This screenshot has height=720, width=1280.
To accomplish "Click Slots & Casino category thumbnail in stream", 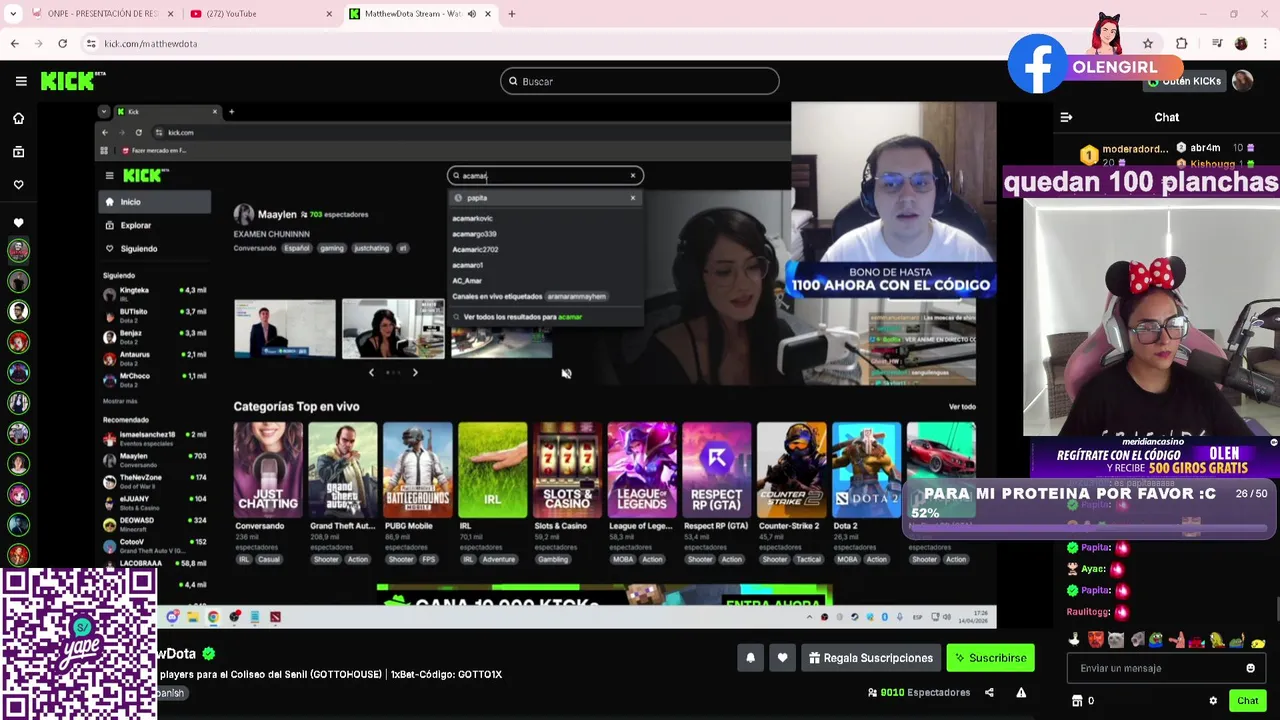I will point(567,470).
